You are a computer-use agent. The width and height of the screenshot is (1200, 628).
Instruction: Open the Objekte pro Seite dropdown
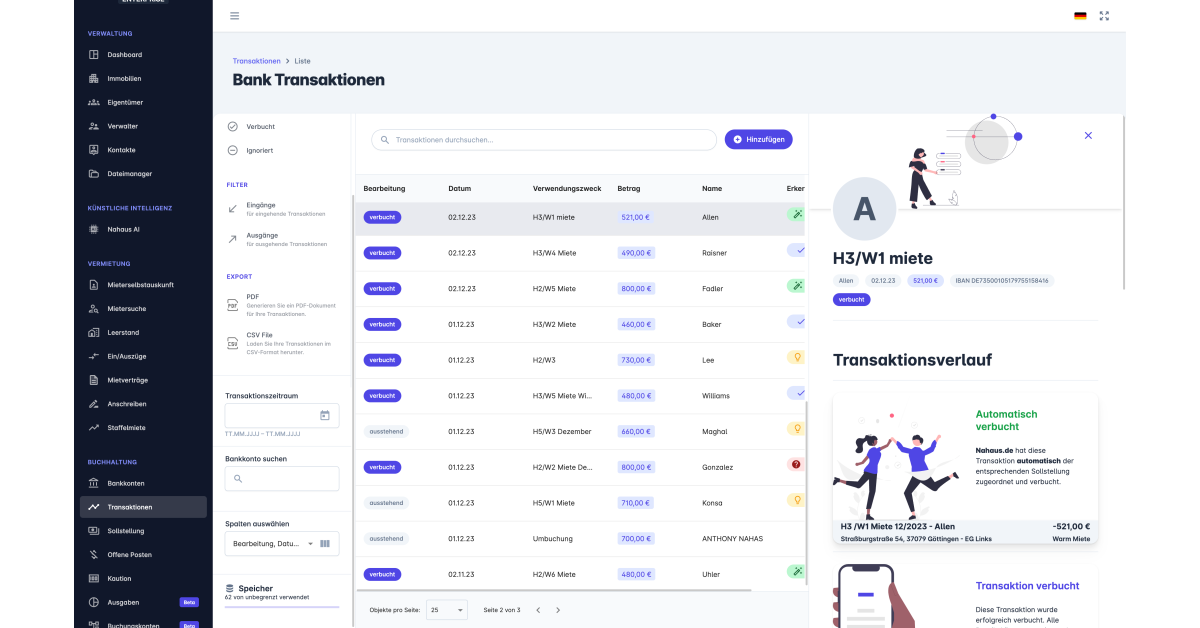447,610
